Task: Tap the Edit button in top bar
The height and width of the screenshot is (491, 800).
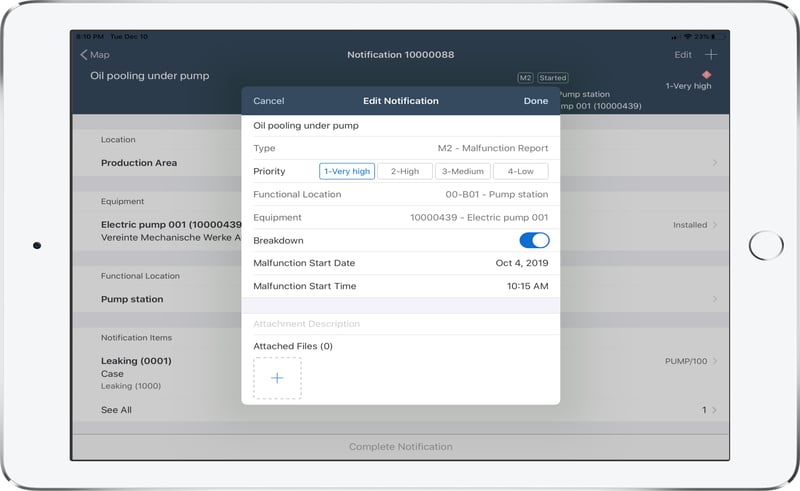Action: tap(683, 55)
